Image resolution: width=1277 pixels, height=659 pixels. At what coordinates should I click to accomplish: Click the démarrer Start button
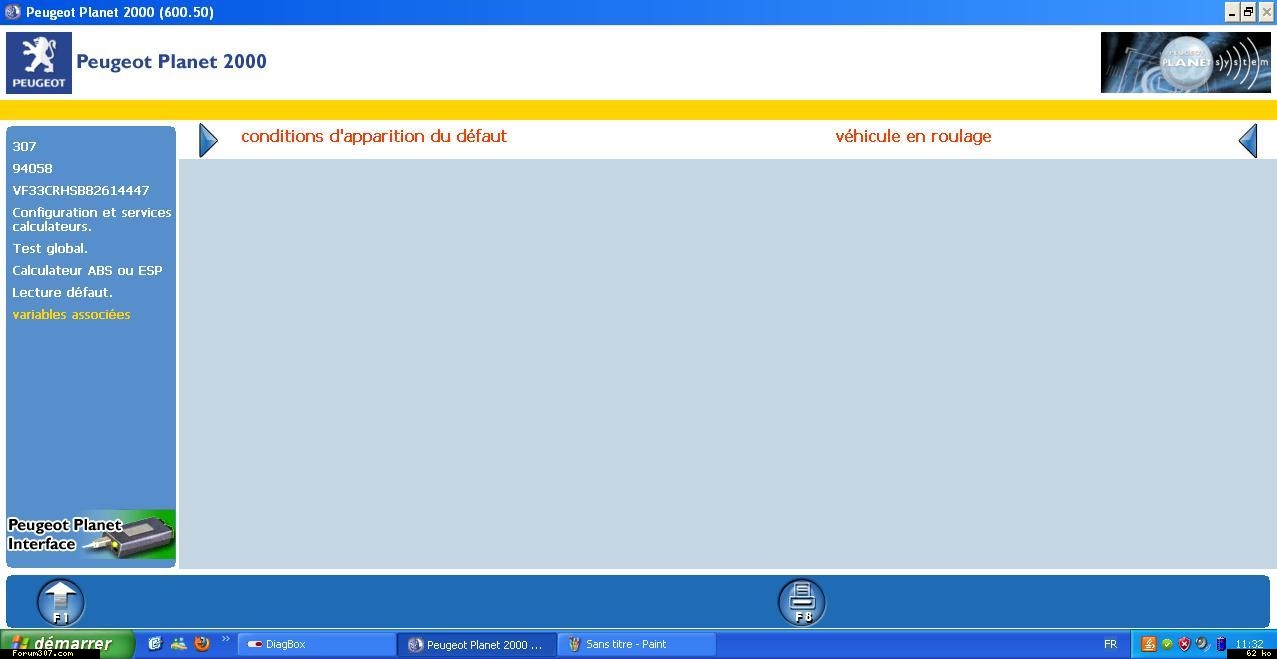pyautogui.click(x=66, y=644)
